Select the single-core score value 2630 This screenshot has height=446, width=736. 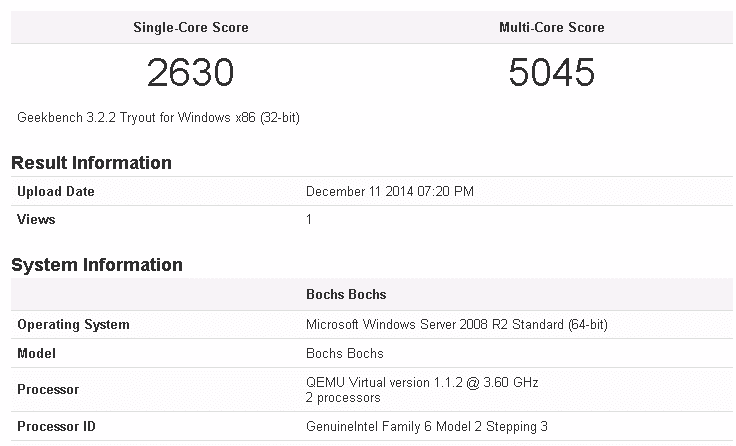click(190, 72)
